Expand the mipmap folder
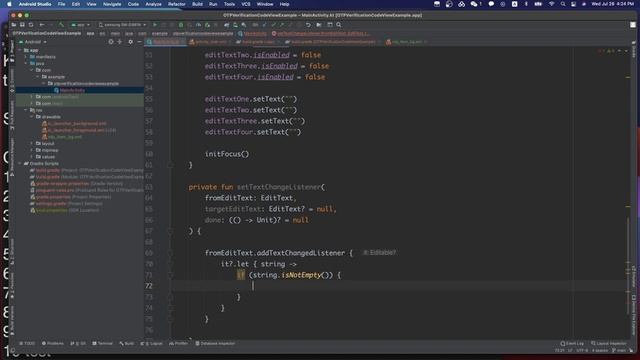 pyautogui.click(x=32, y=150)
